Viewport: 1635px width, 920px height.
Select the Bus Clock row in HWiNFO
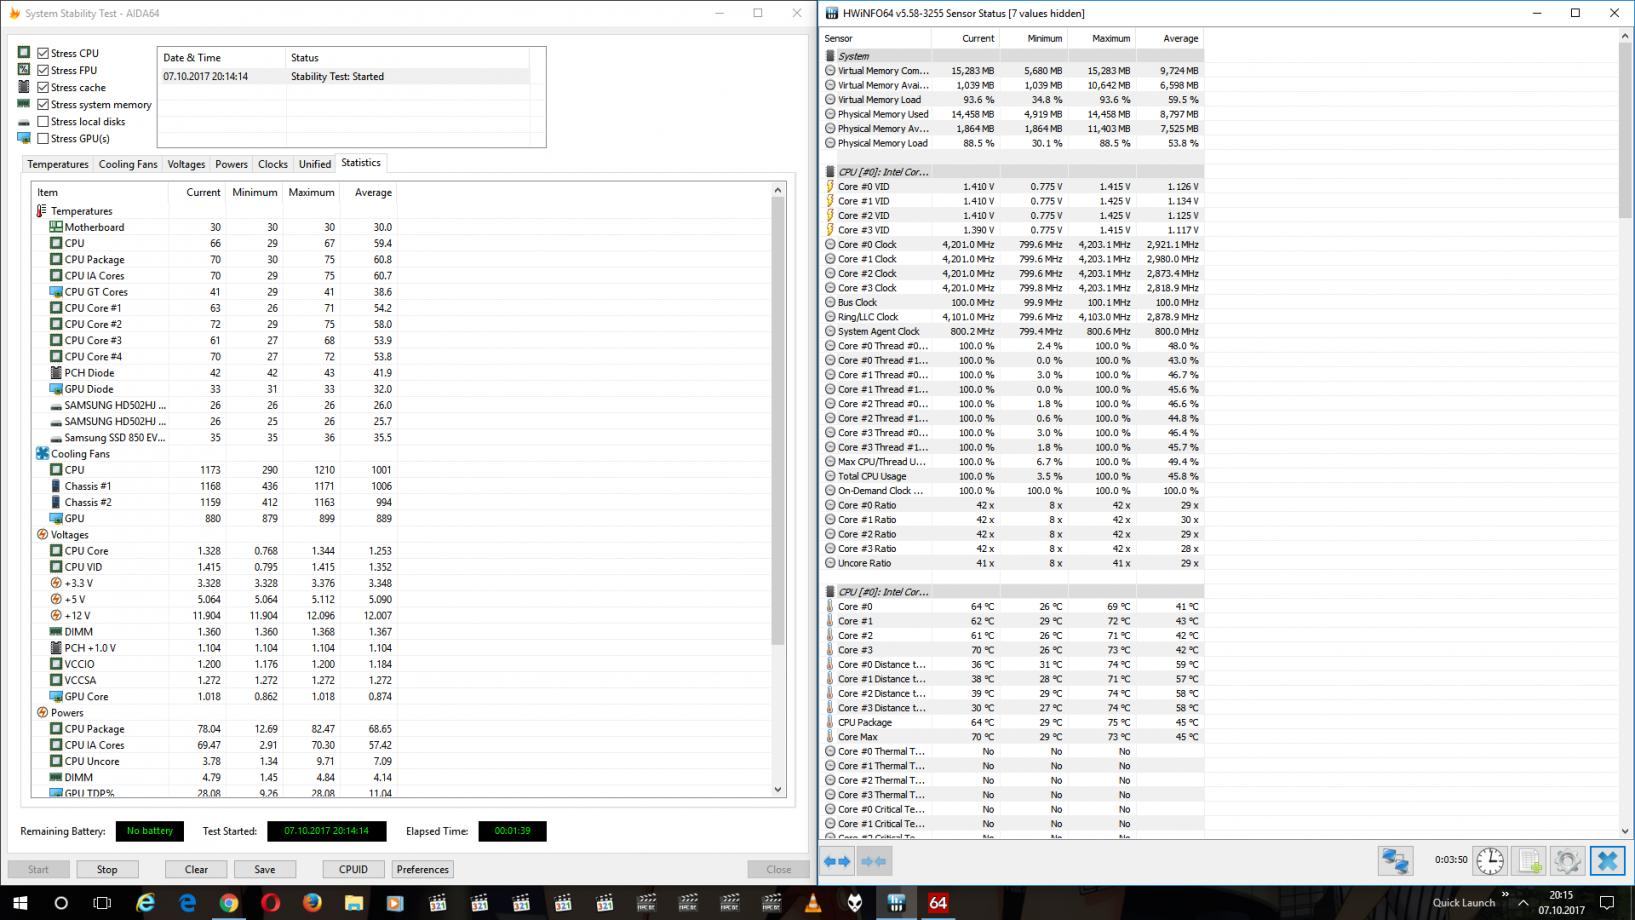(1012, 303)
